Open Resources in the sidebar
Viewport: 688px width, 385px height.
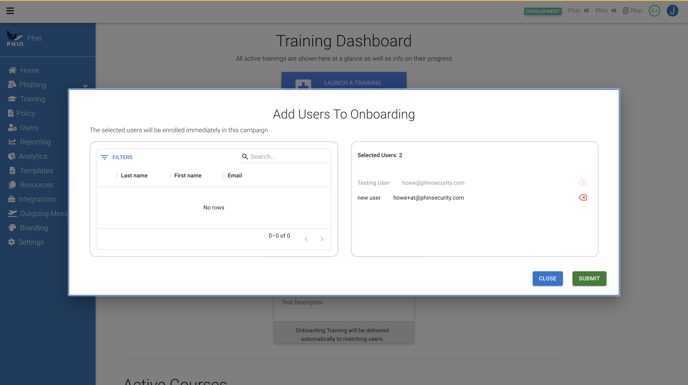click(31, 185)
